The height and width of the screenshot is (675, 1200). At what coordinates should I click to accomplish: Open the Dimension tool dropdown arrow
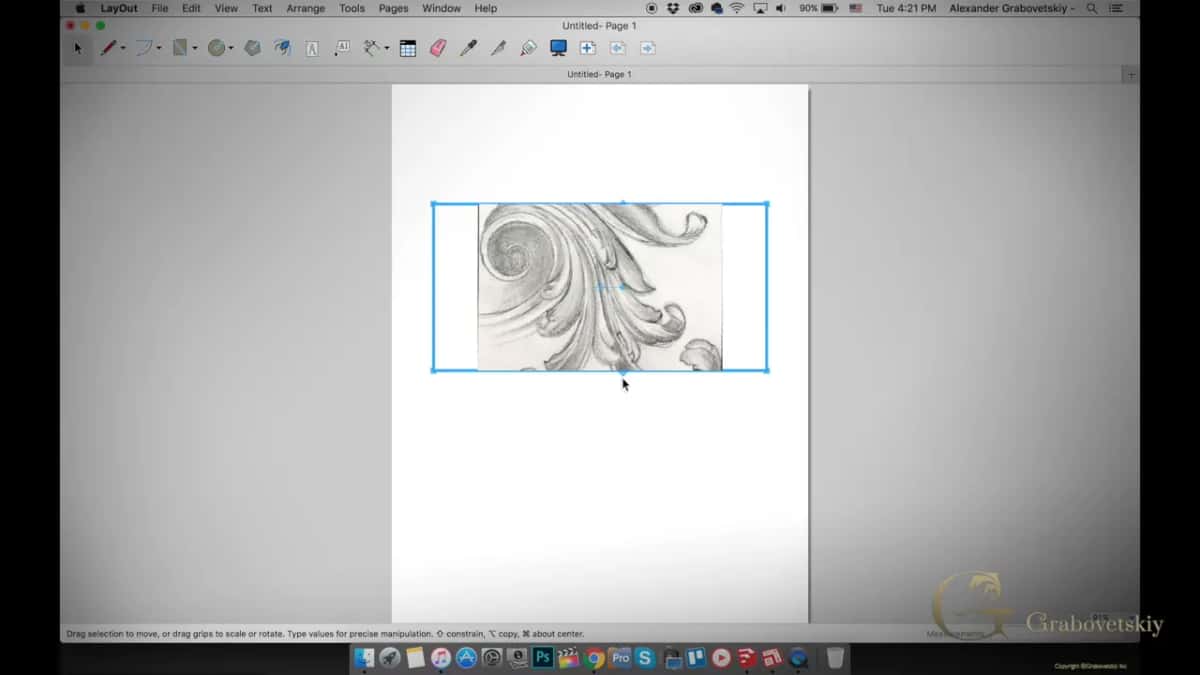tap(387, 48)
